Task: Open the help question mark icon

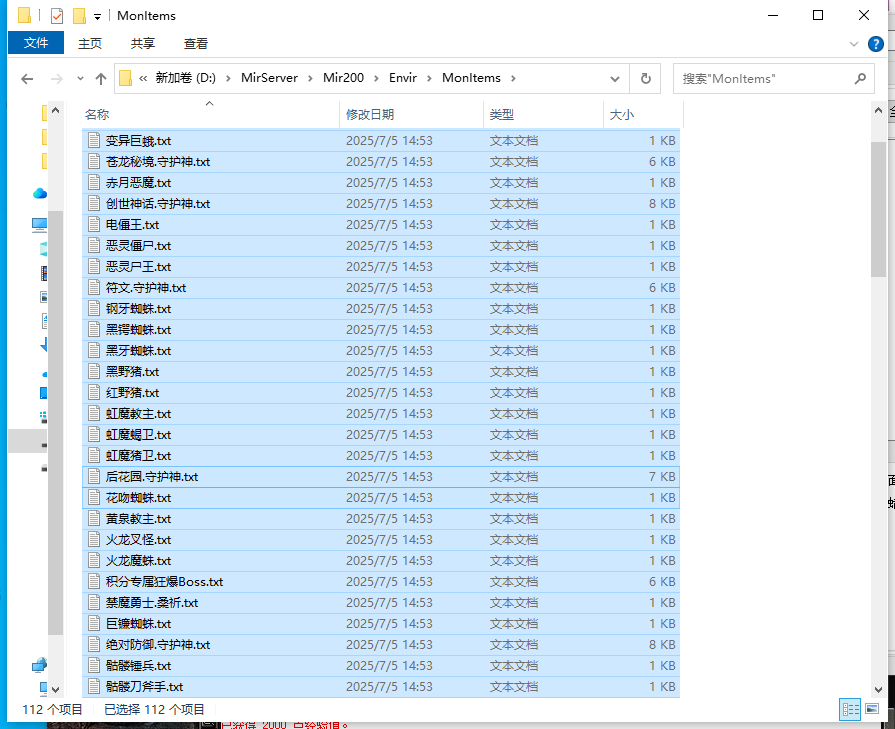Action: click(876, 44)
